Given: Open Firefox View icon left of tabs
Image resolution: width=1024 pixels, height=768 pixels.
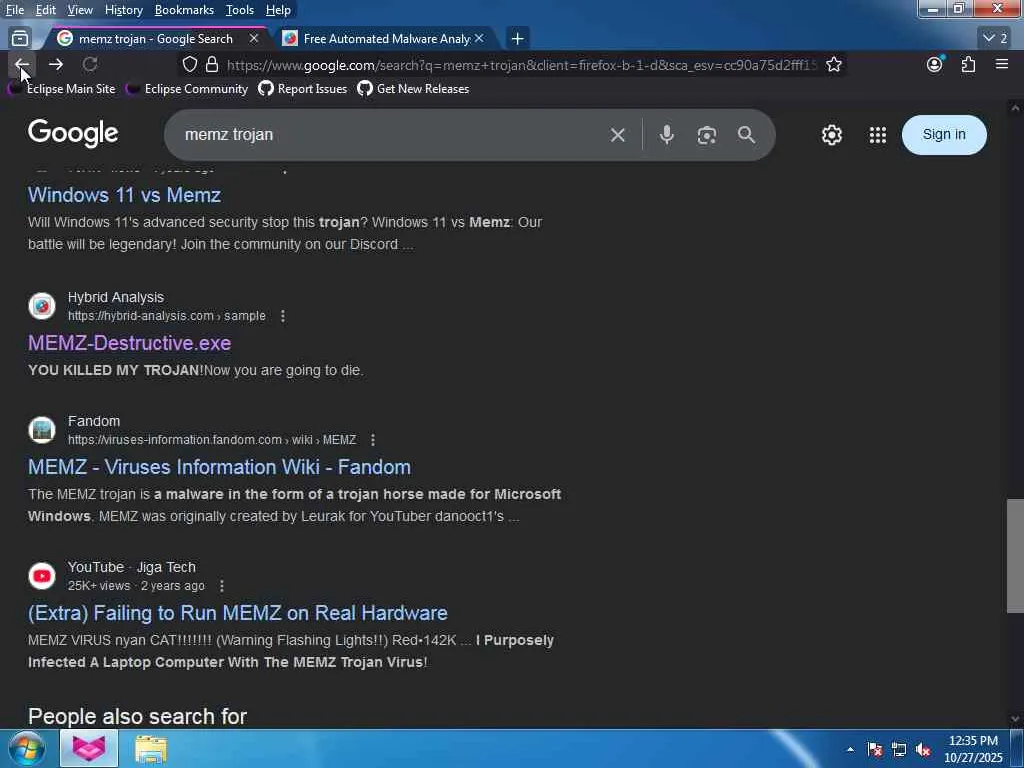Looking at the screenshot, I should tap(20, 39).
